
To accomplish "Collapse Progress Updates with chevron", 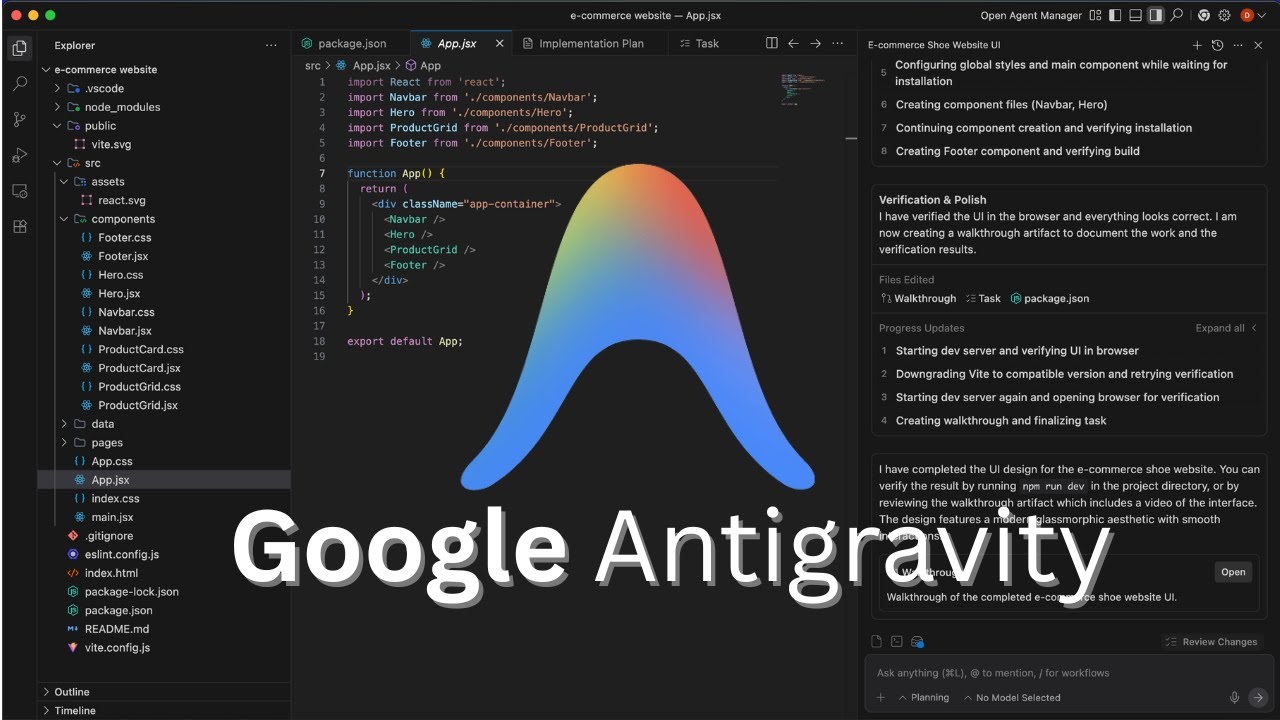I will tap(1255, 328).
